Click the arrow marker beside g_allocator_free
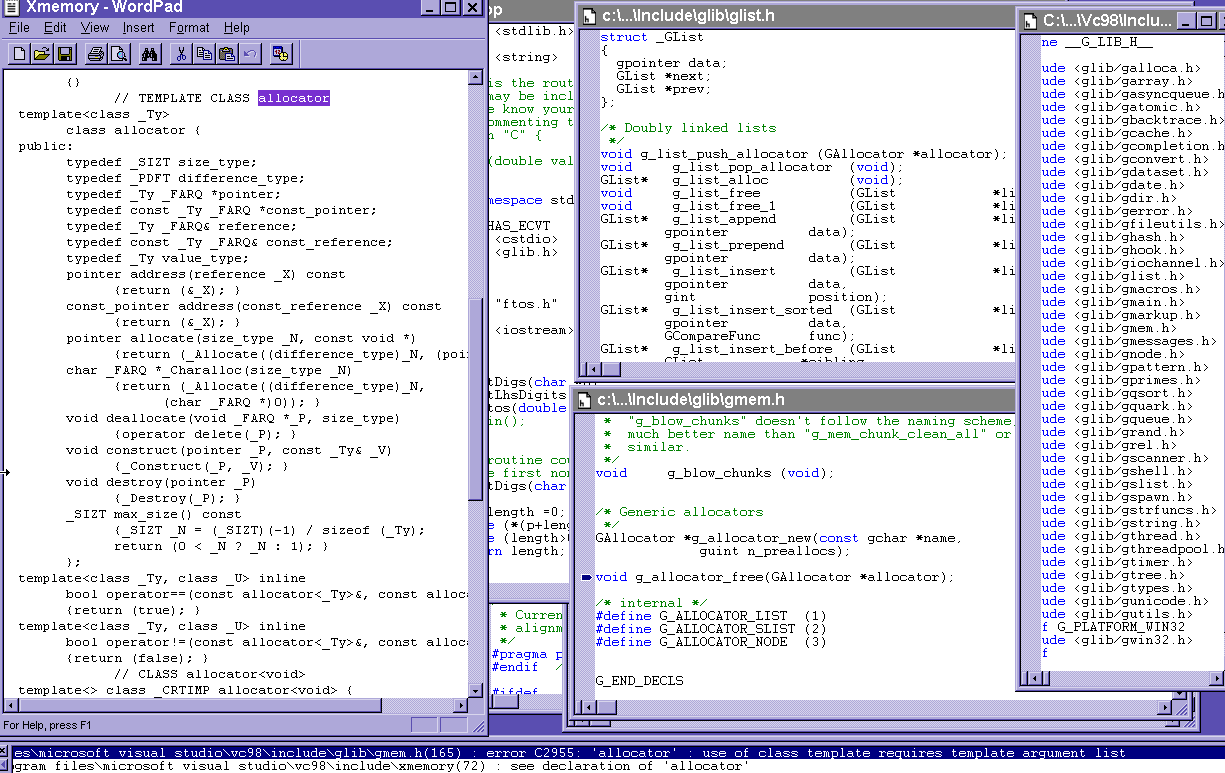 point(586,577)
